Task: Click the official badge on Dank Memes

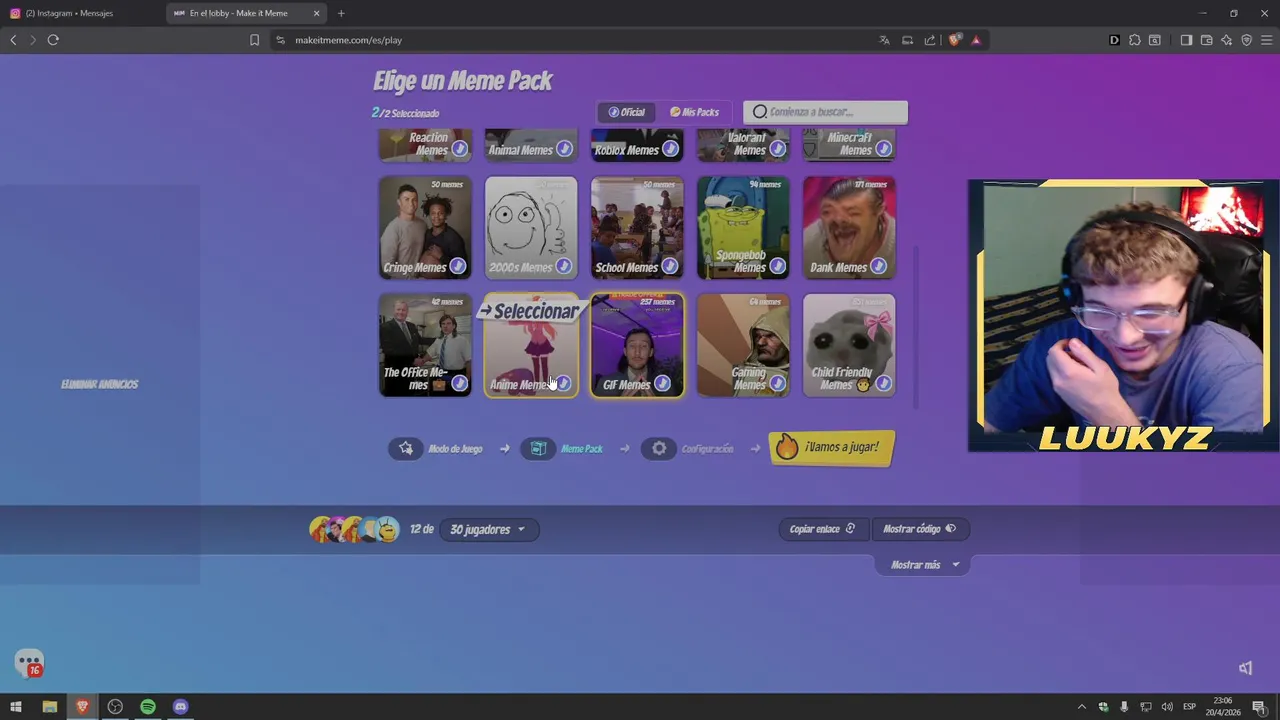Action: coord(878,266)
